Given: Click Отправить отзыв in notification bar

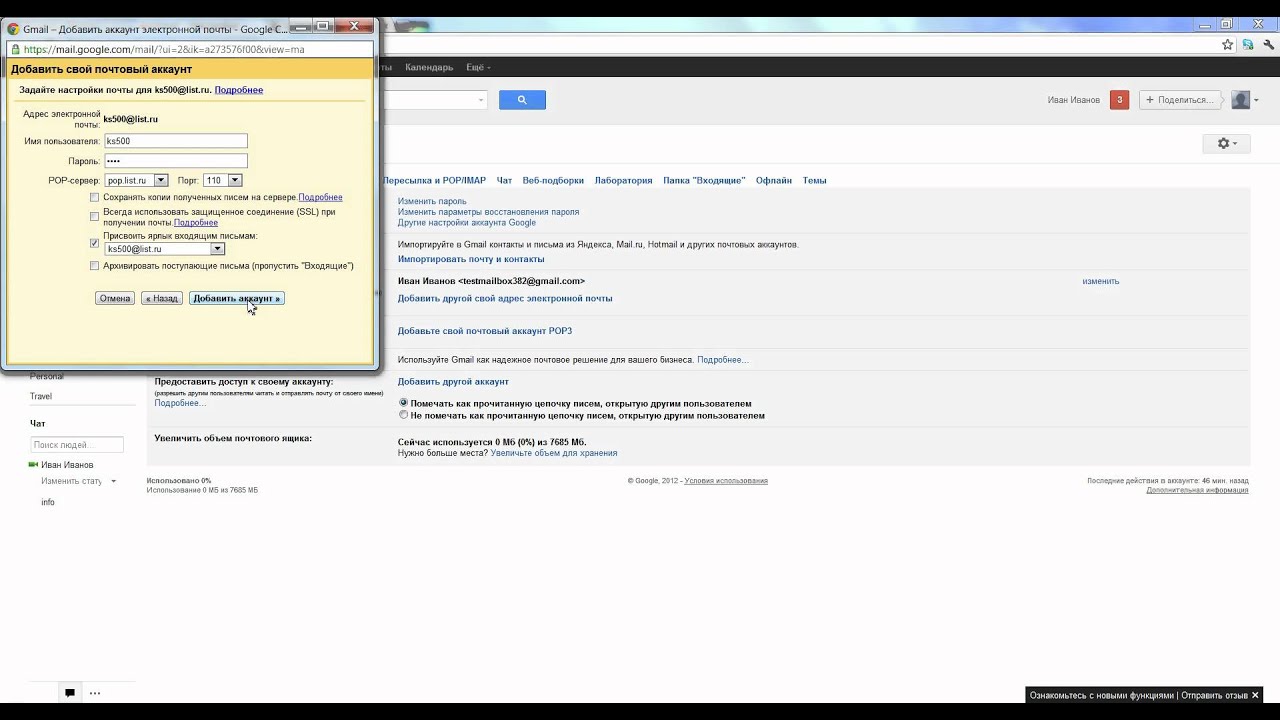Looking at the screenshot, I should [1214, 695].
